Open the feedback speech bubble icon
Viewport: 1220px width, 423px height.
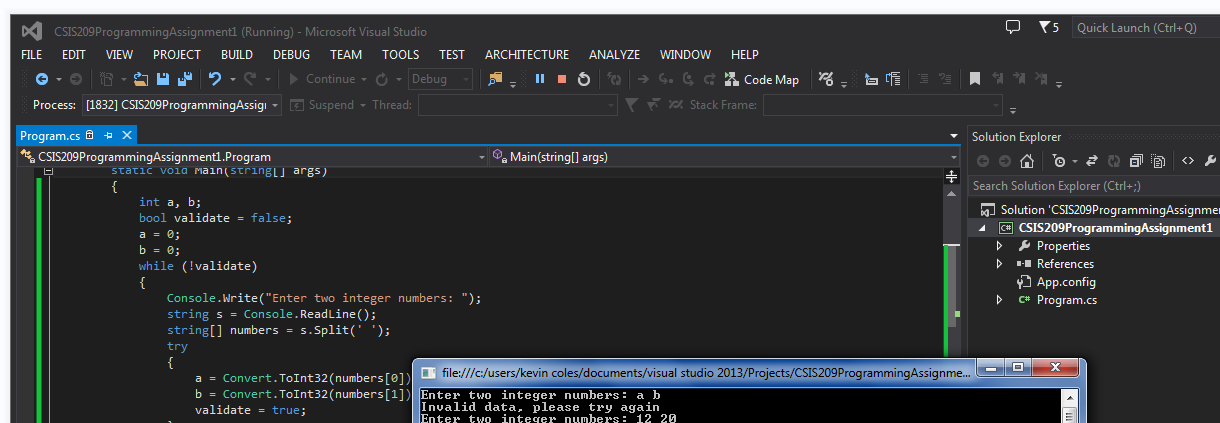(1013, 27)
